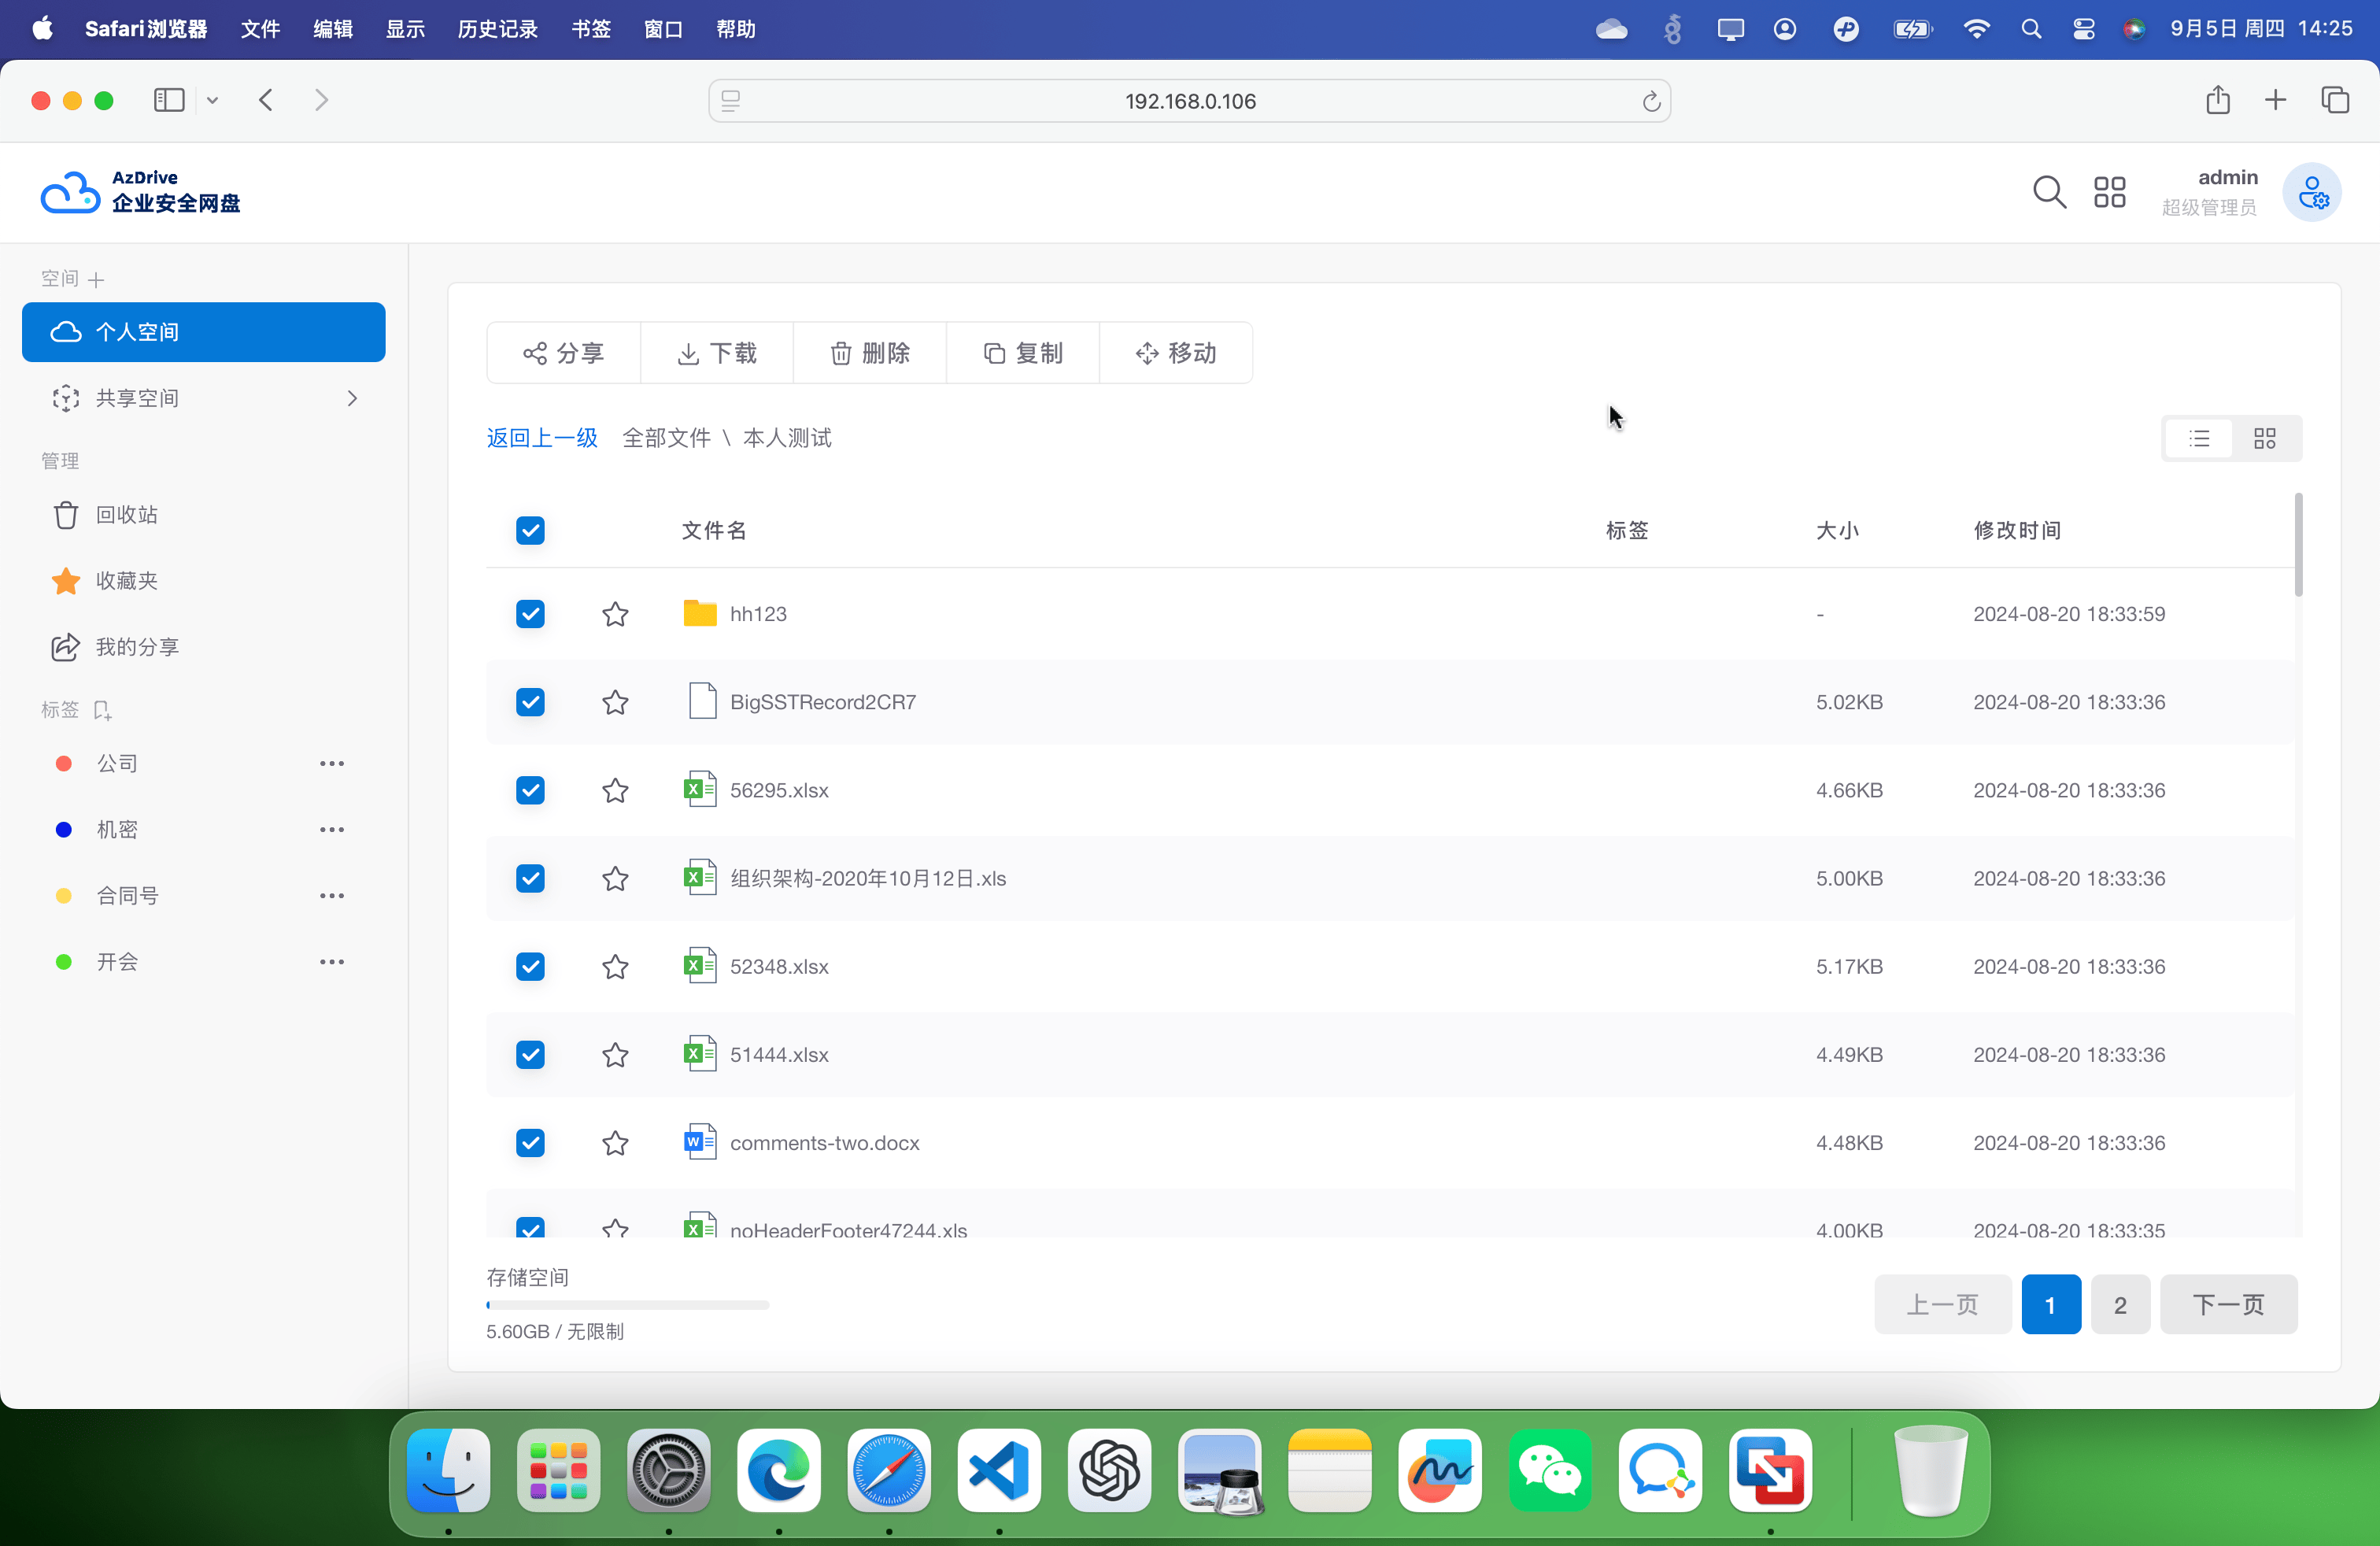Switch to list view layout icon

[2199, 439]
